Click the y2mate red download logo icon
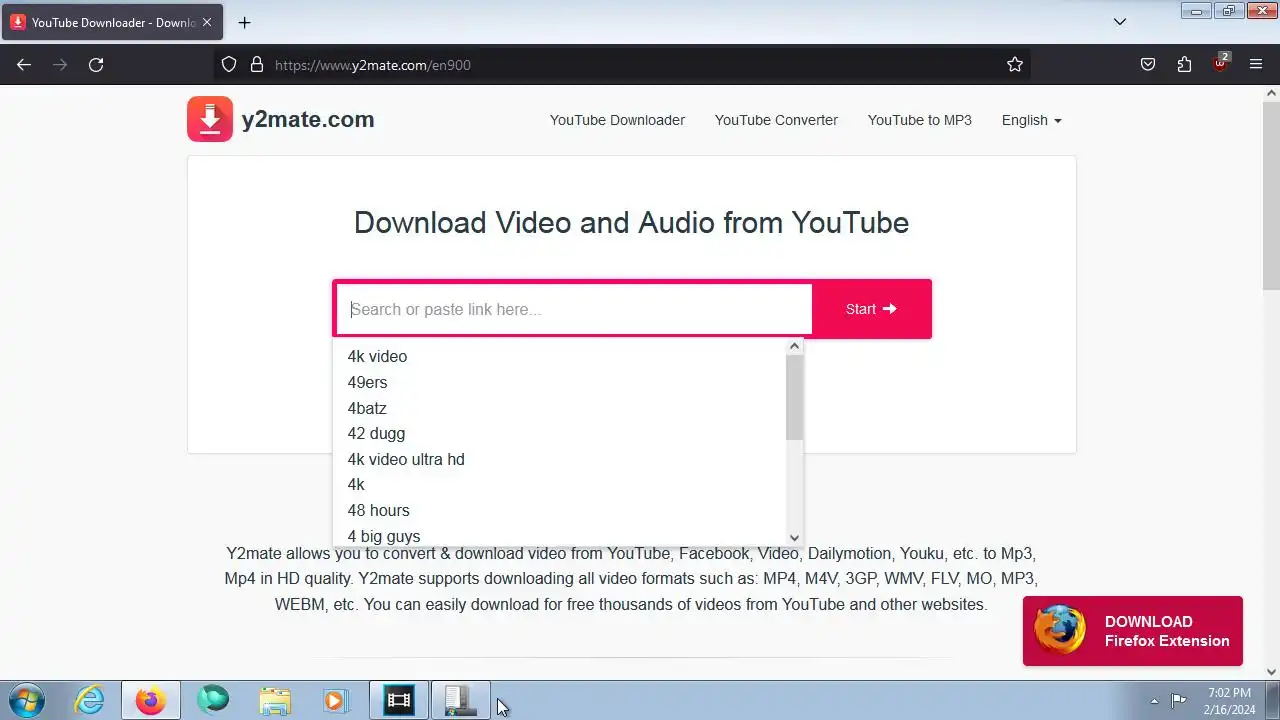 pyautogui.click(x=210, y=119)
